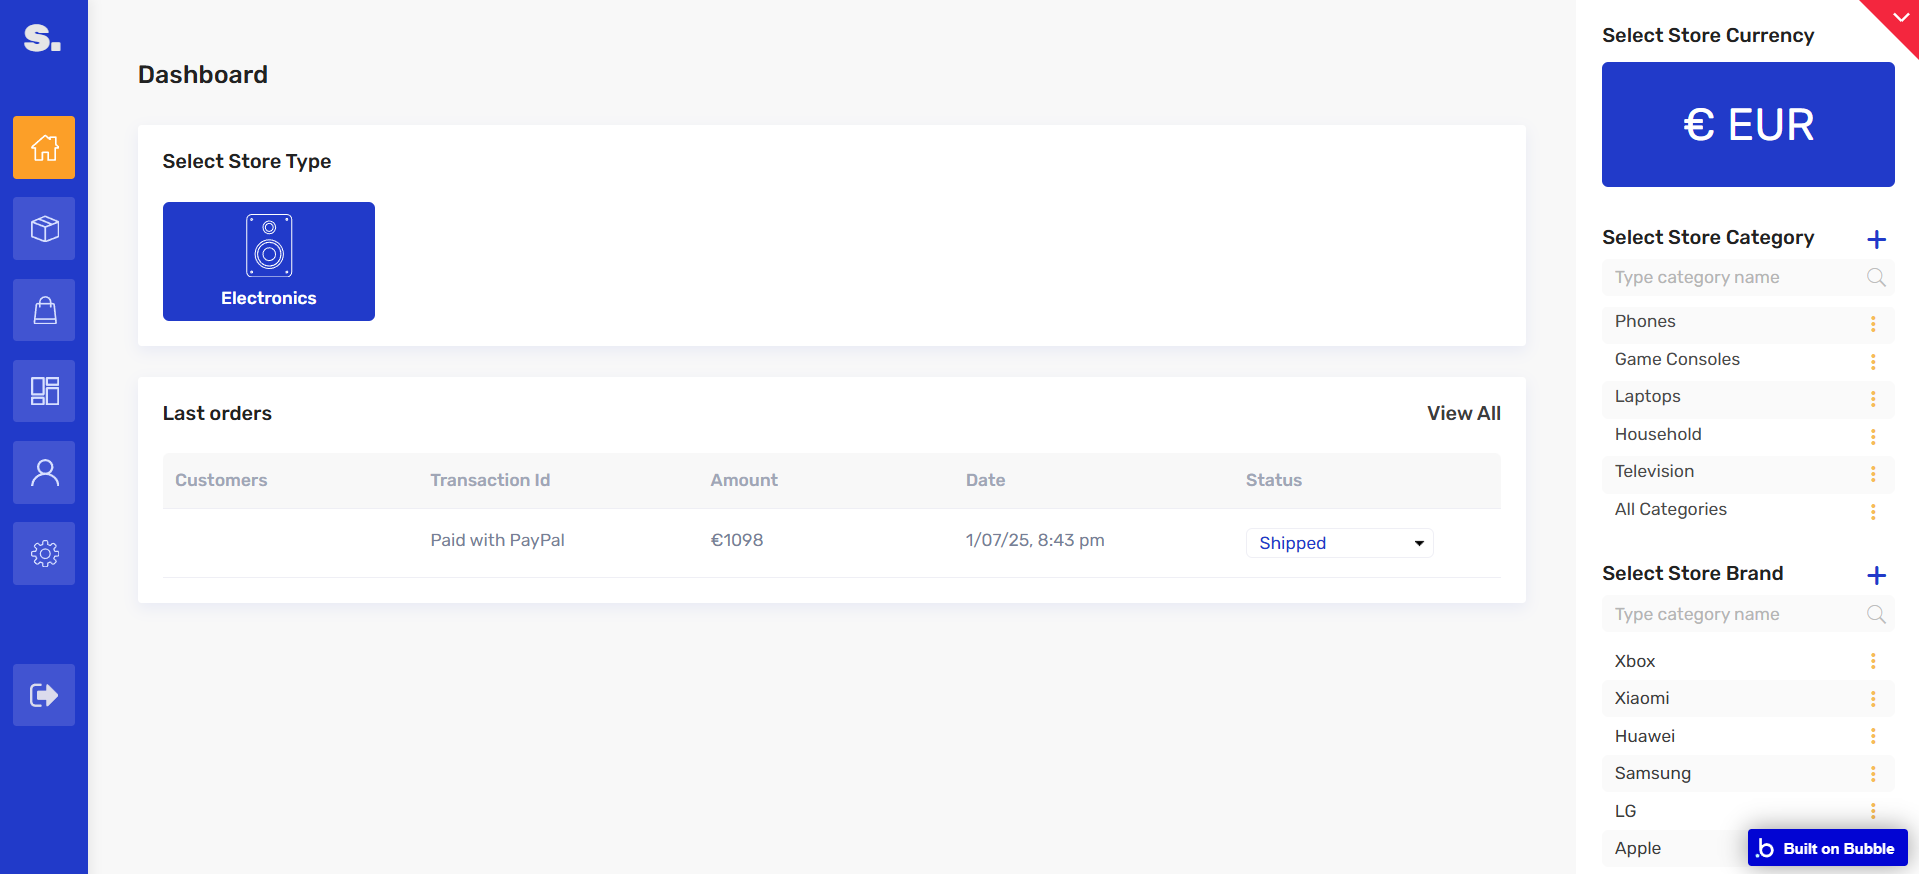
Task: Select the Electronics store type tile
Action: 269,261
